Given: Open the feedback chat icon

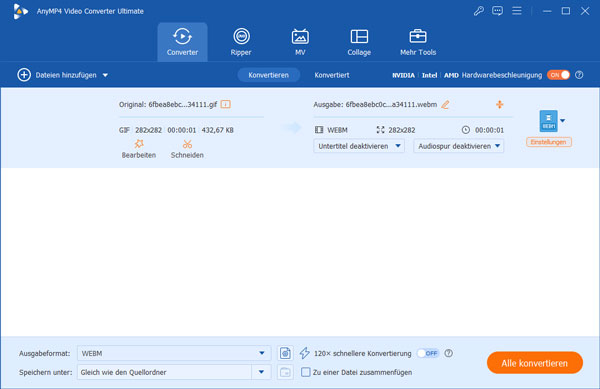Looking at the screenshot, I should coord(497,11).
